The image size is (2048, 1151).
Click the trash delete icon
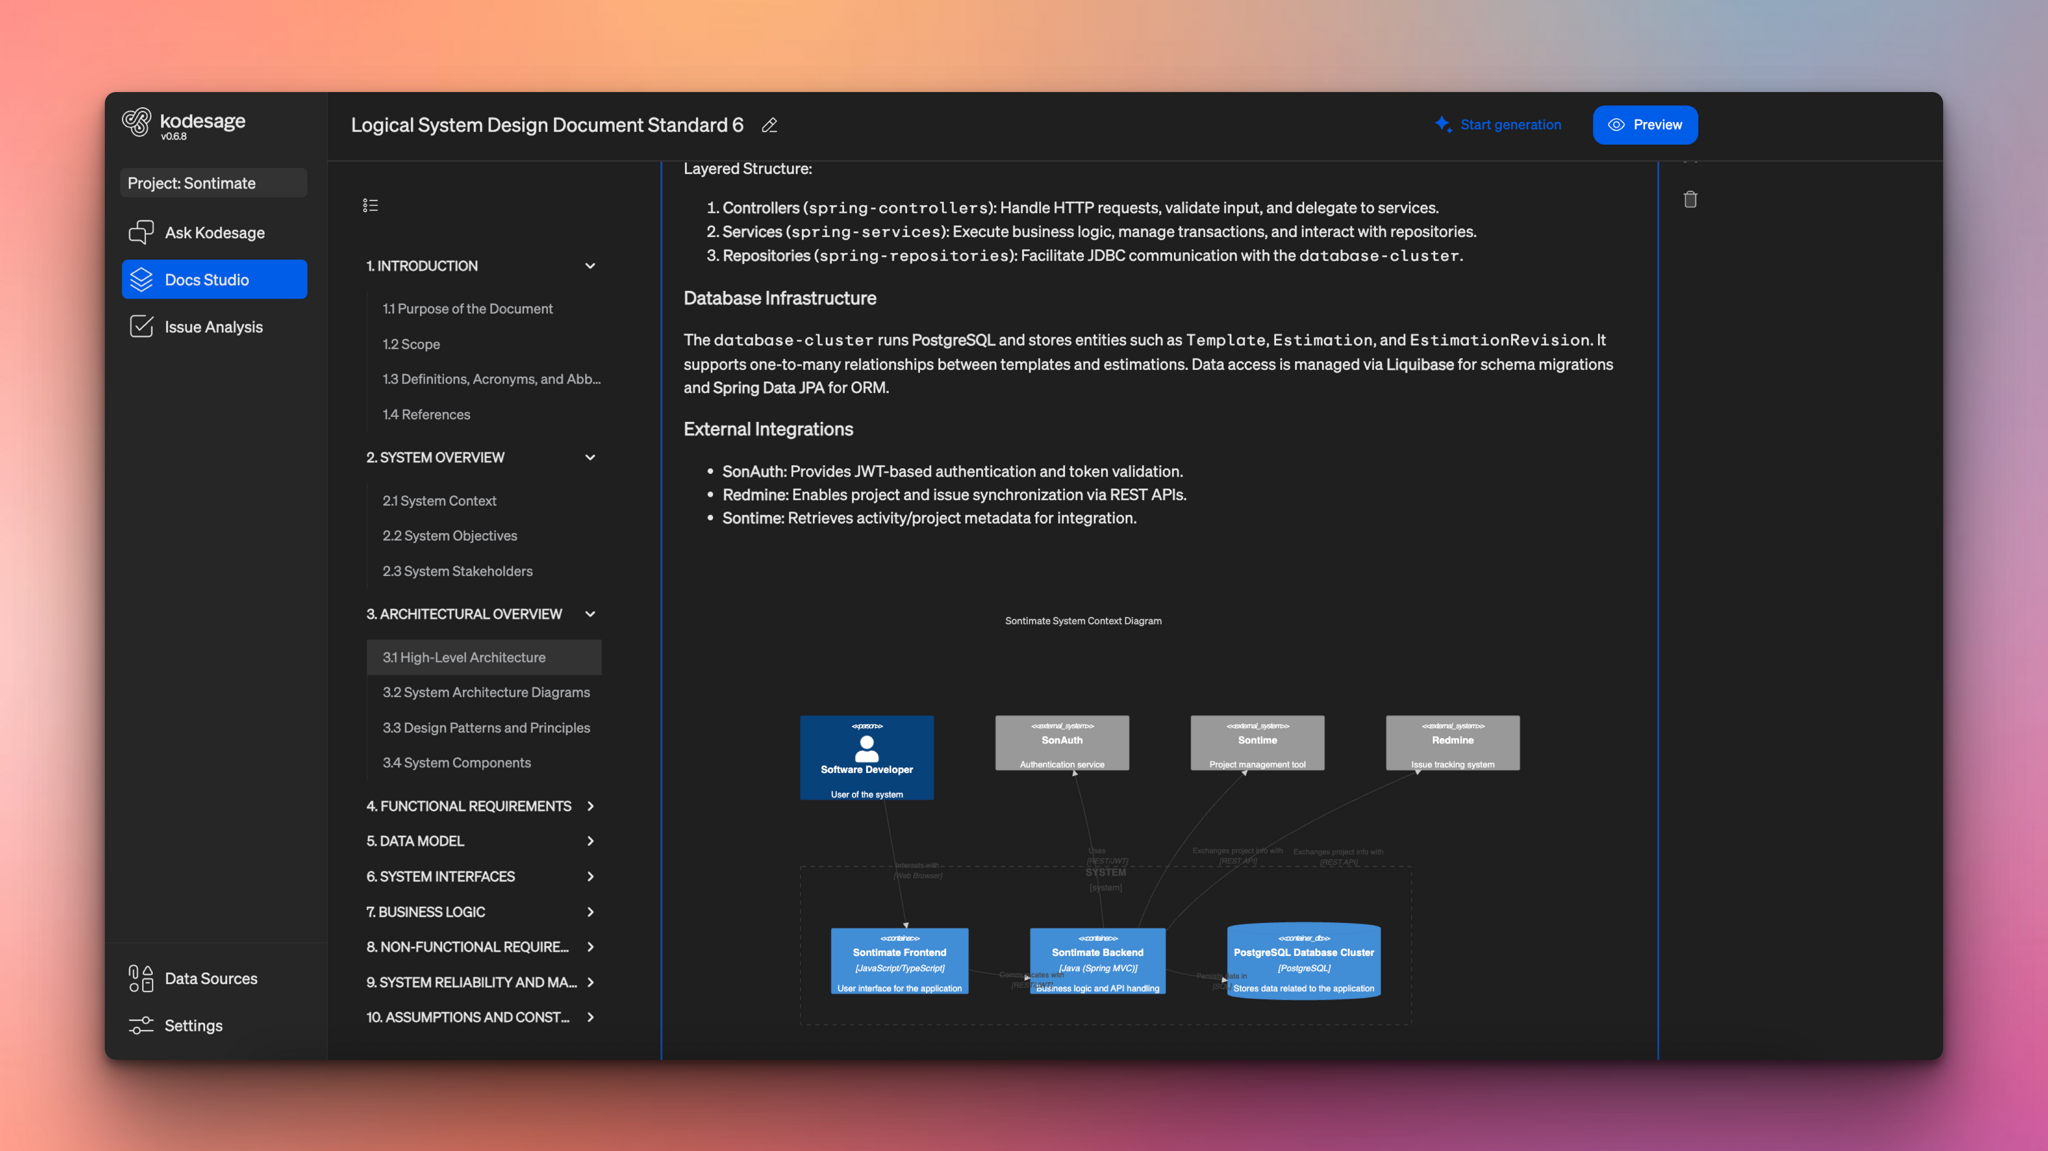1690,200
